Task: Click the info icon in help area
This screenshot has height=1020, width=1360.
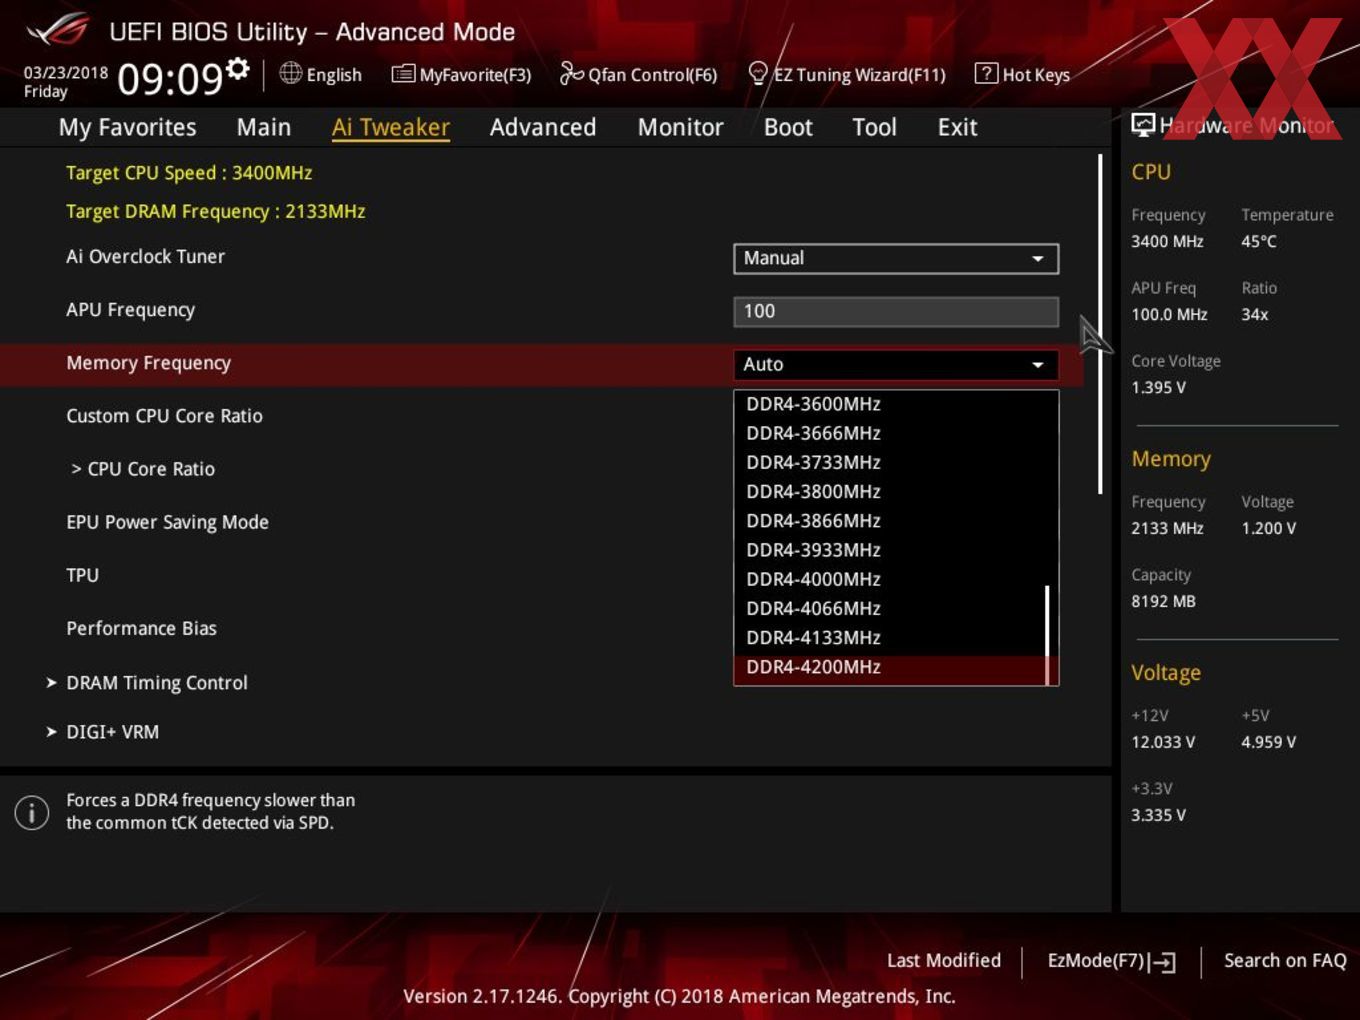Action: (x=32, y=812)
